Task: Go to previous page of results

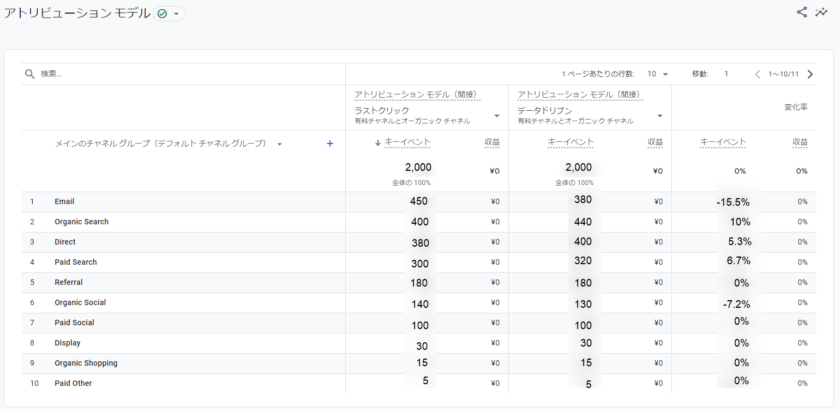Action: pos(757,74)
